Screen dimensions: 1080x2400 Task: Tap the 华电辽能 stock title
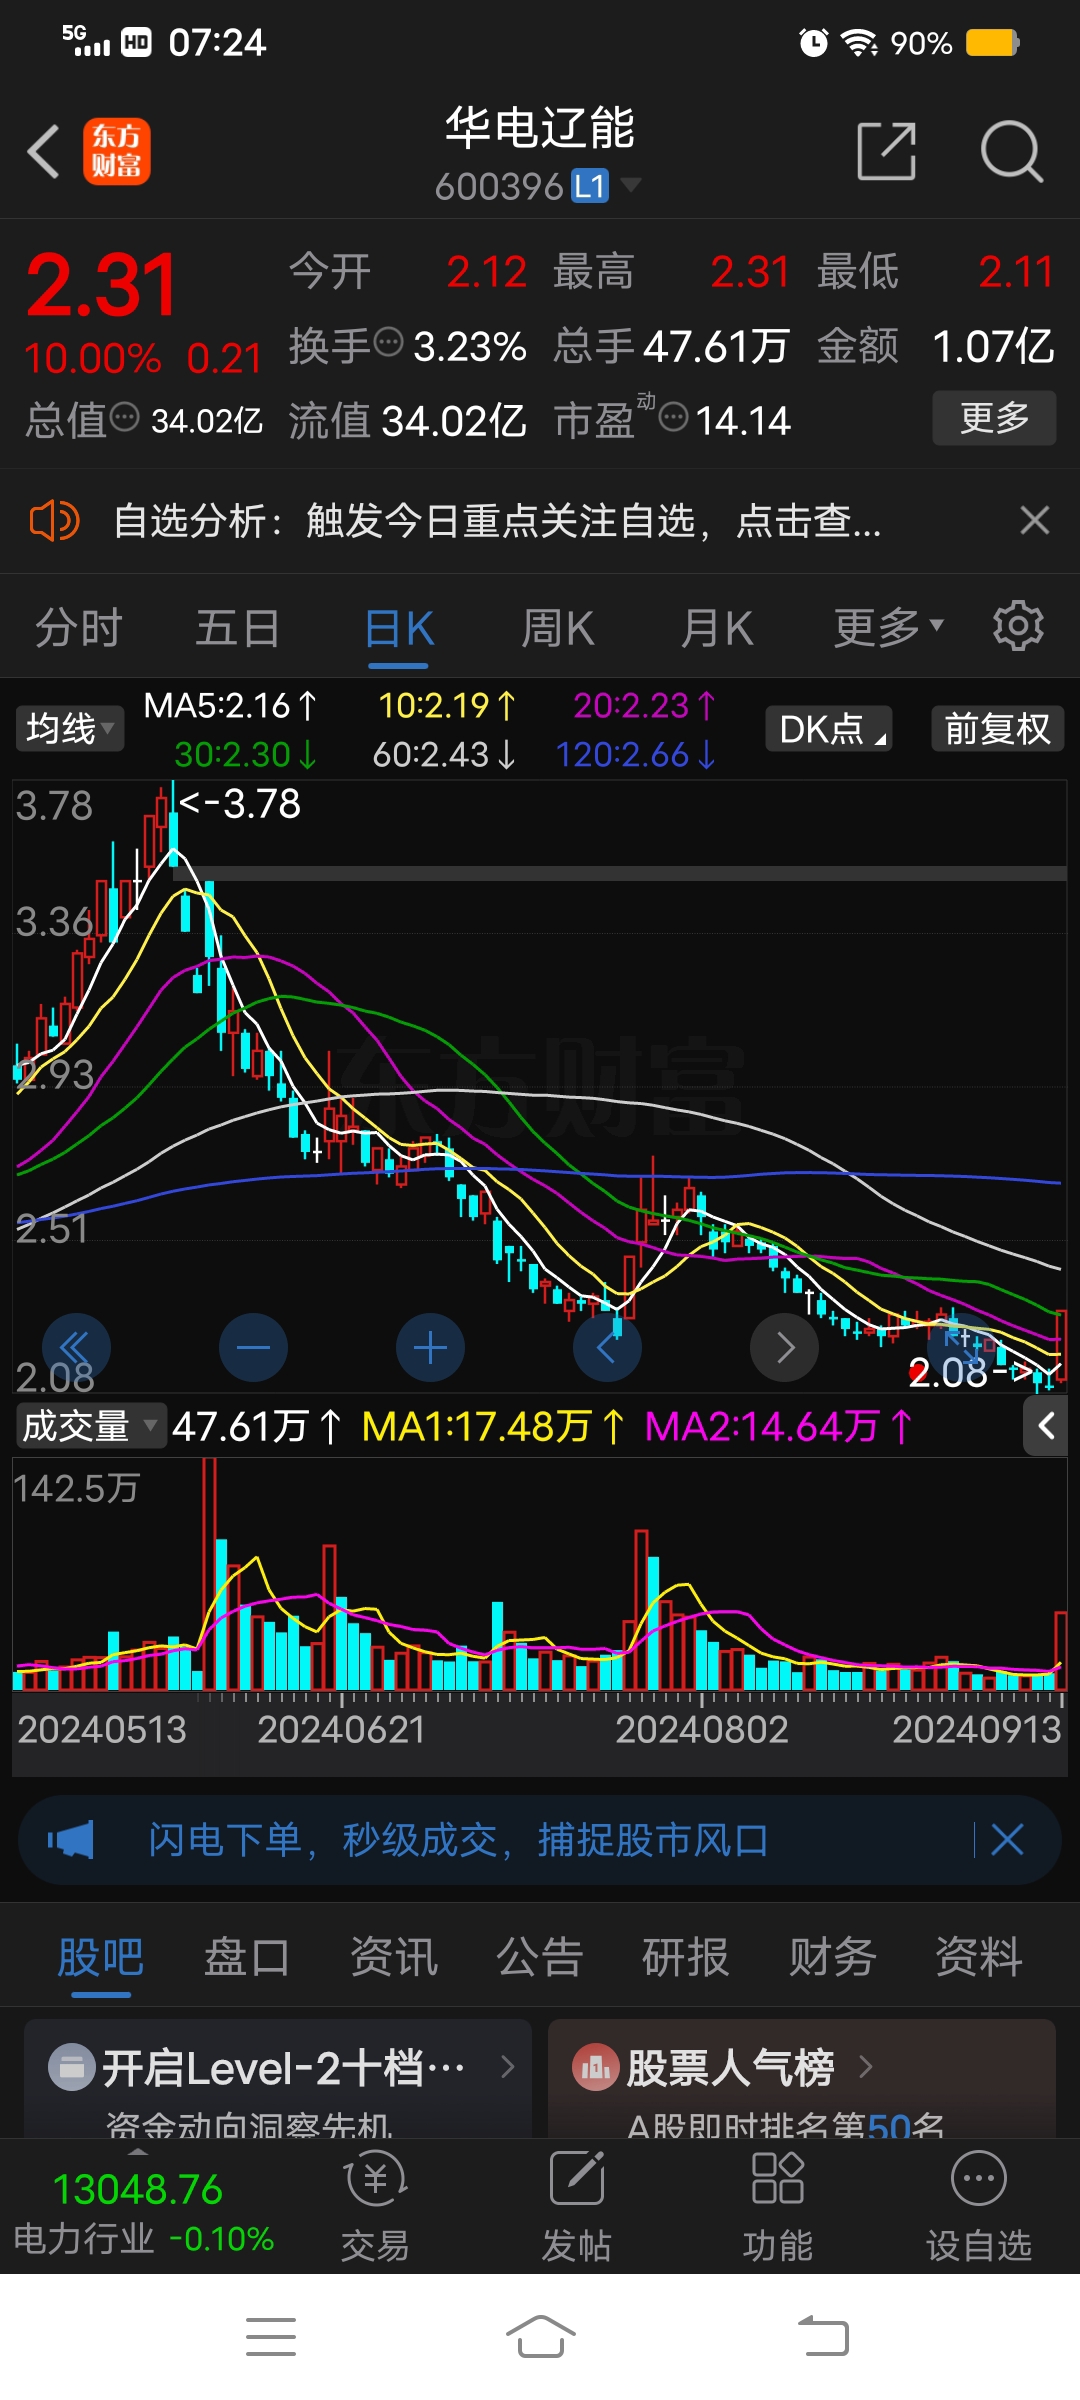(x=540, y=127)
